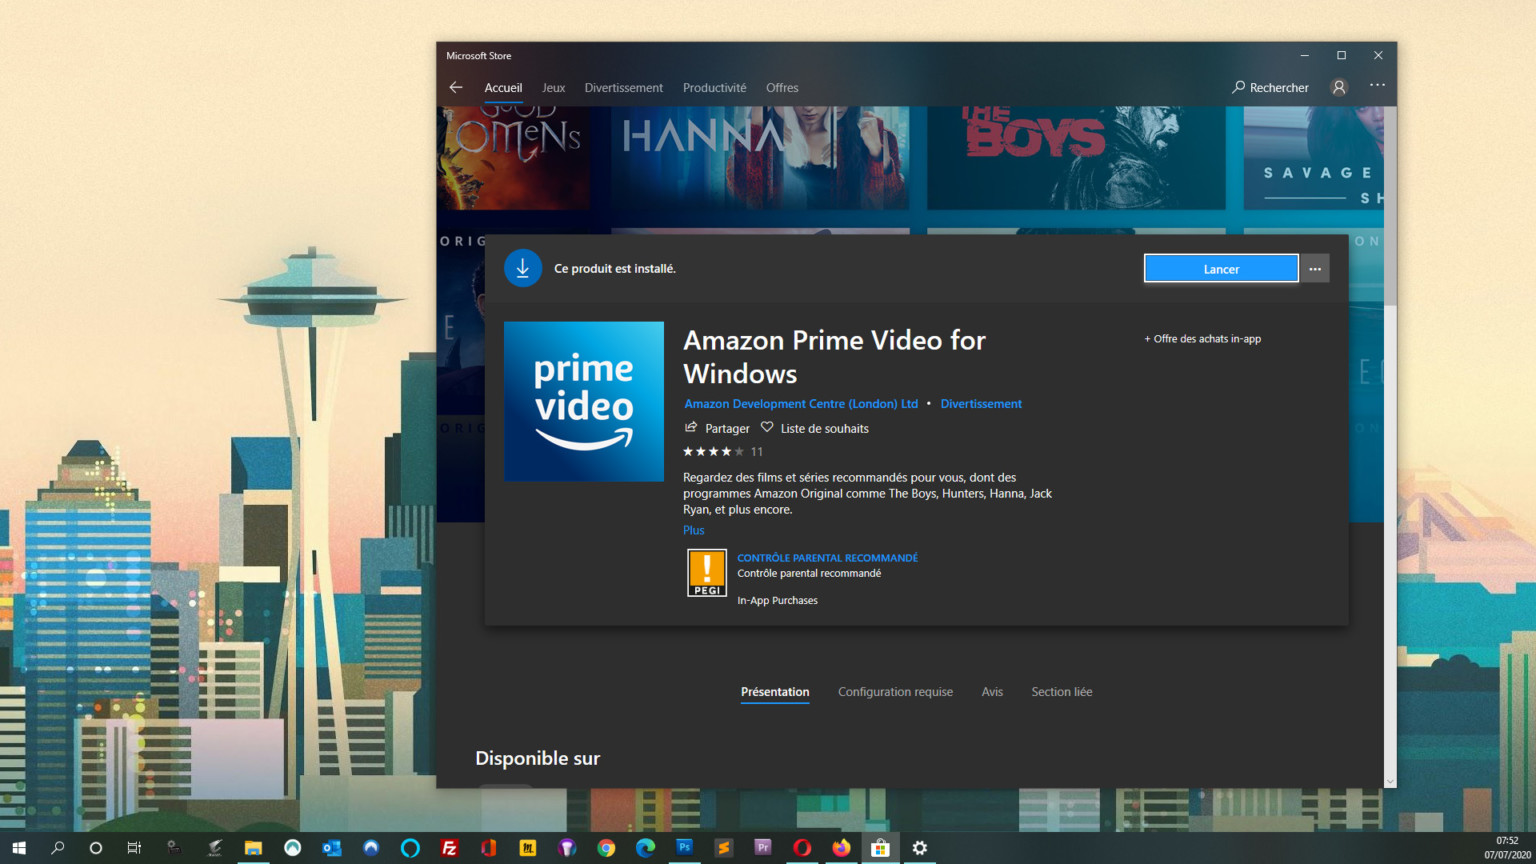
Task: Expand the description with Plus
Action: click(693, 530)
